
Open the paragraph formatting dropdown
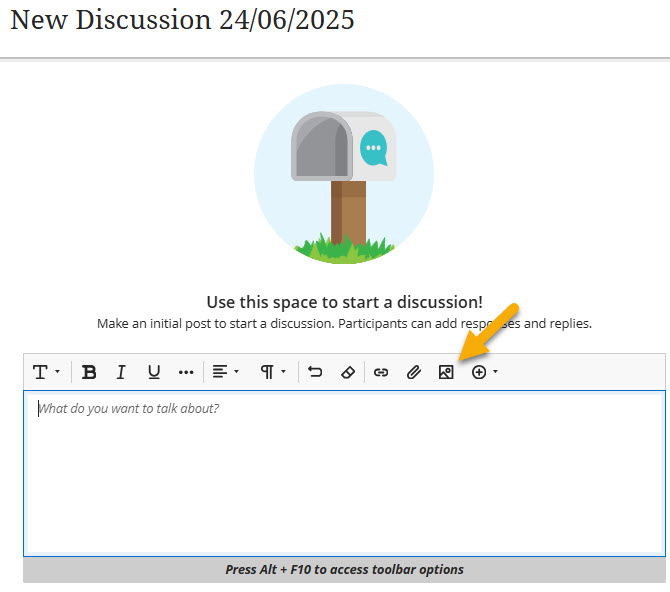click(x=273, y=372)
